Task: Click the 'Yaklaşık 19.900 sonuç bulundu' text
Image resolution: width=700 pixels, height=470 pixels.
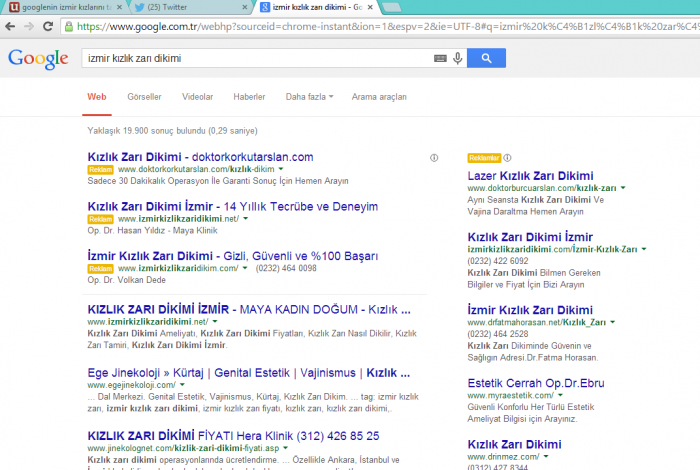Action: click(146, 131)
